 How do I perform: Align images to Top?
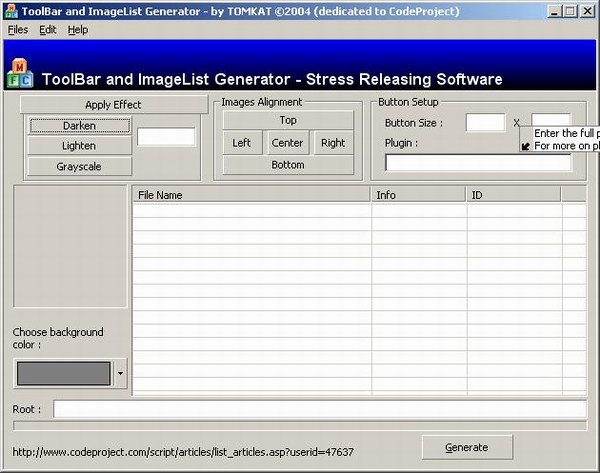coord(288,120)
